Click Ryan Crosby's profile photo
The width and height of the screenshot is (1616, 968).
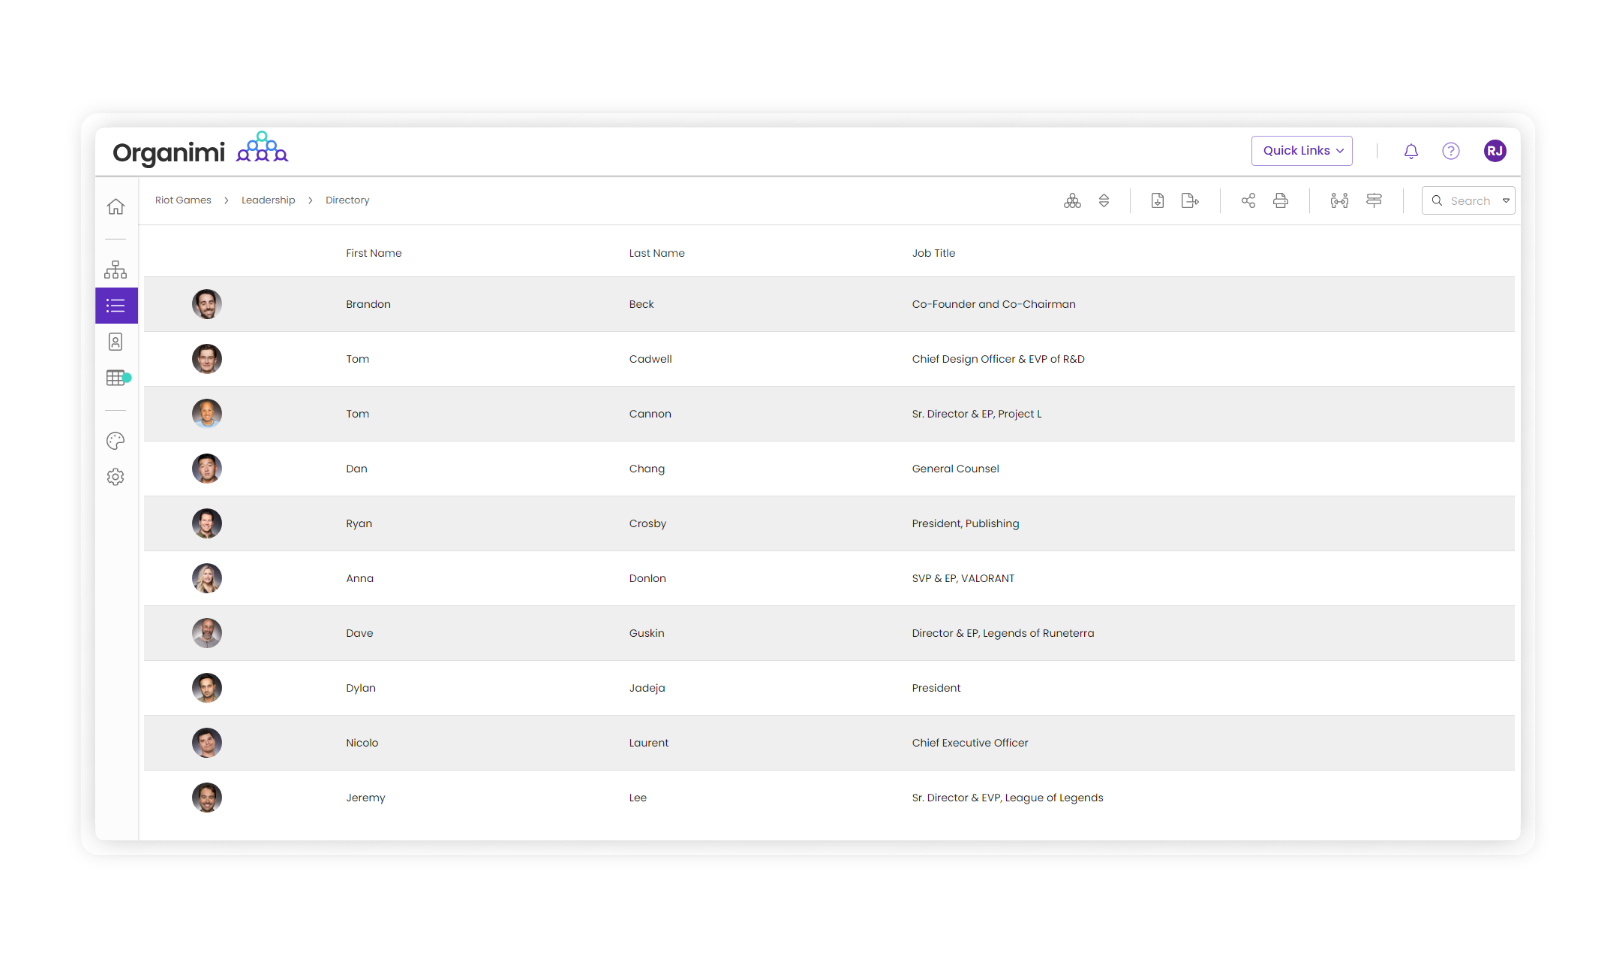click(x=207, y=523)
